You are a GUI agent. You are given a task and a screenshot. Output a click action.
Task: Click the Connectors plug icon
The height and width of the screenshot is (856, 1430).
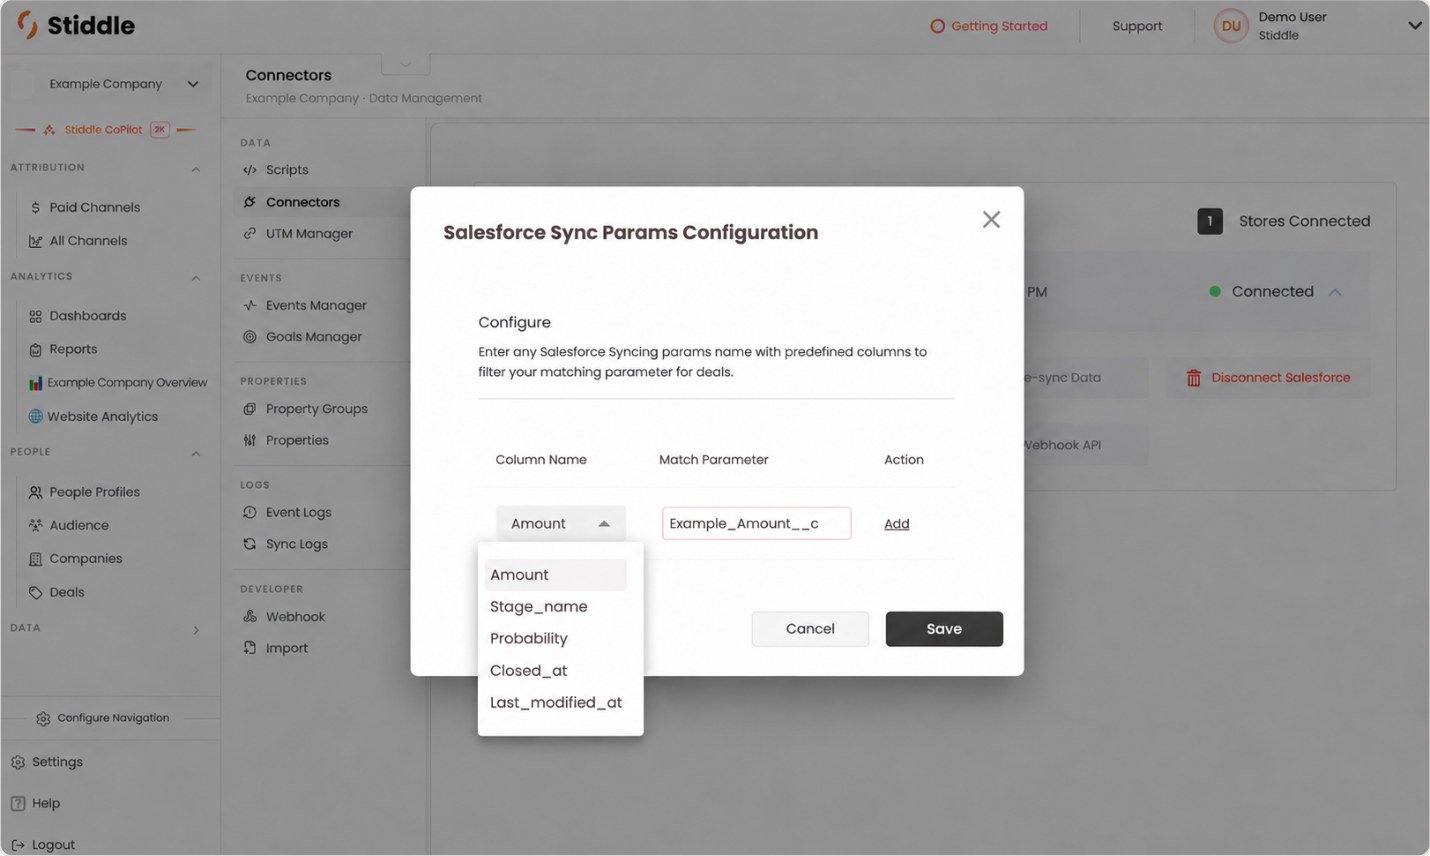[250, 202]
